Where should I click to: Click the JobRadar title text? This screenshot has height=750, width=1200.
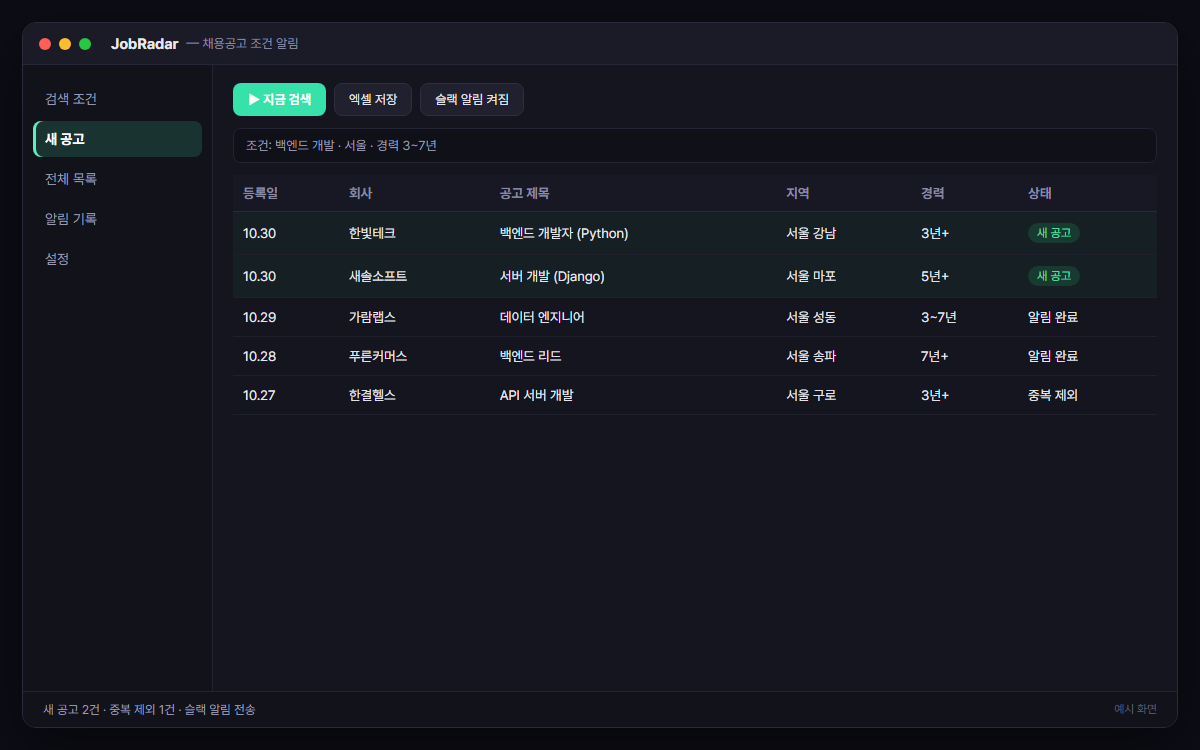pyautogui.click(x=145, y=44)
